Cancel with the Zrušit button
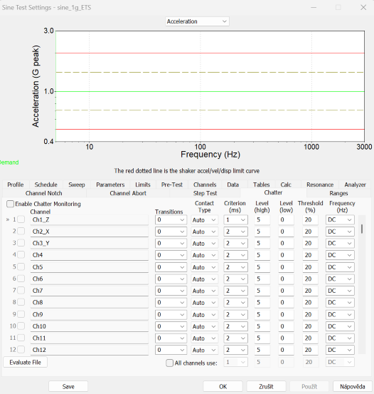The width and height of the screenshot is (374, 394). click(x=266, y=387)
